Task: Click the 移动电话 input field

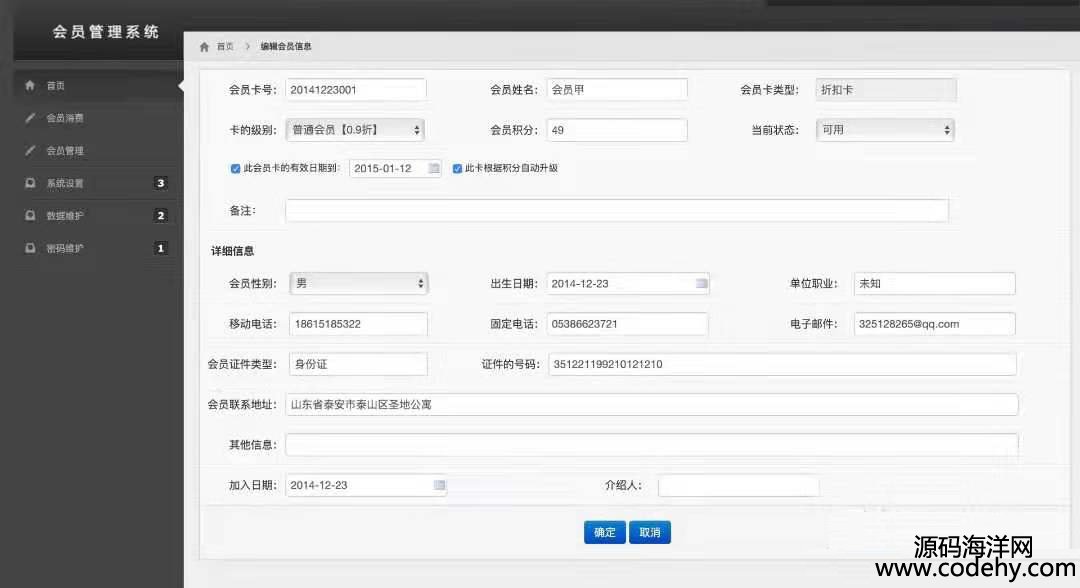Action: [358, 324]
